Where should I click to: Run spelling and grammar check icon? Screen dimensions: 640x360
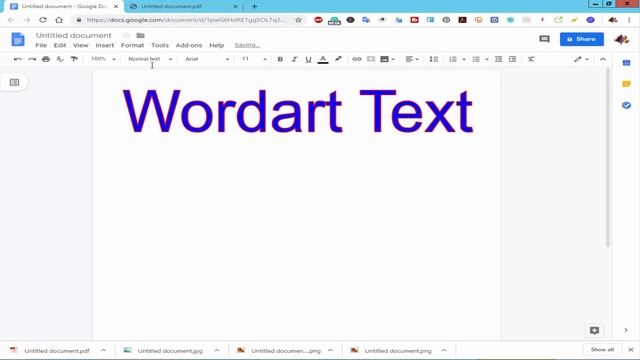pyautogui.click(x=60, y=59)
